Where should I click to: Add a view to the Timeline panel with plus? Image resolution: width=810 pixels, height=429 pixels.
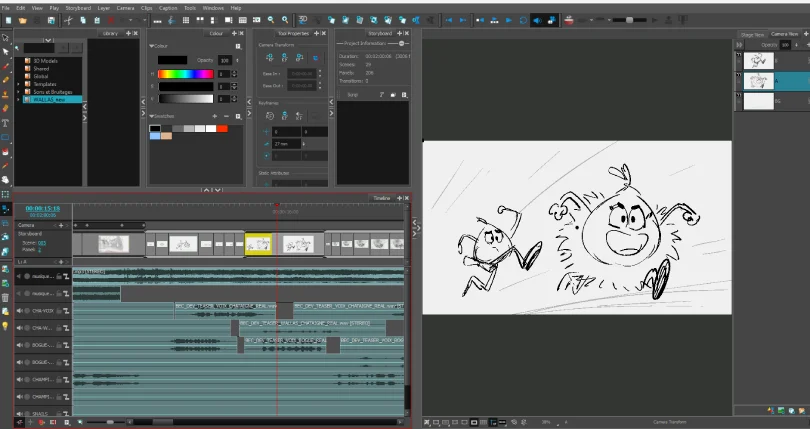[399, 198]
